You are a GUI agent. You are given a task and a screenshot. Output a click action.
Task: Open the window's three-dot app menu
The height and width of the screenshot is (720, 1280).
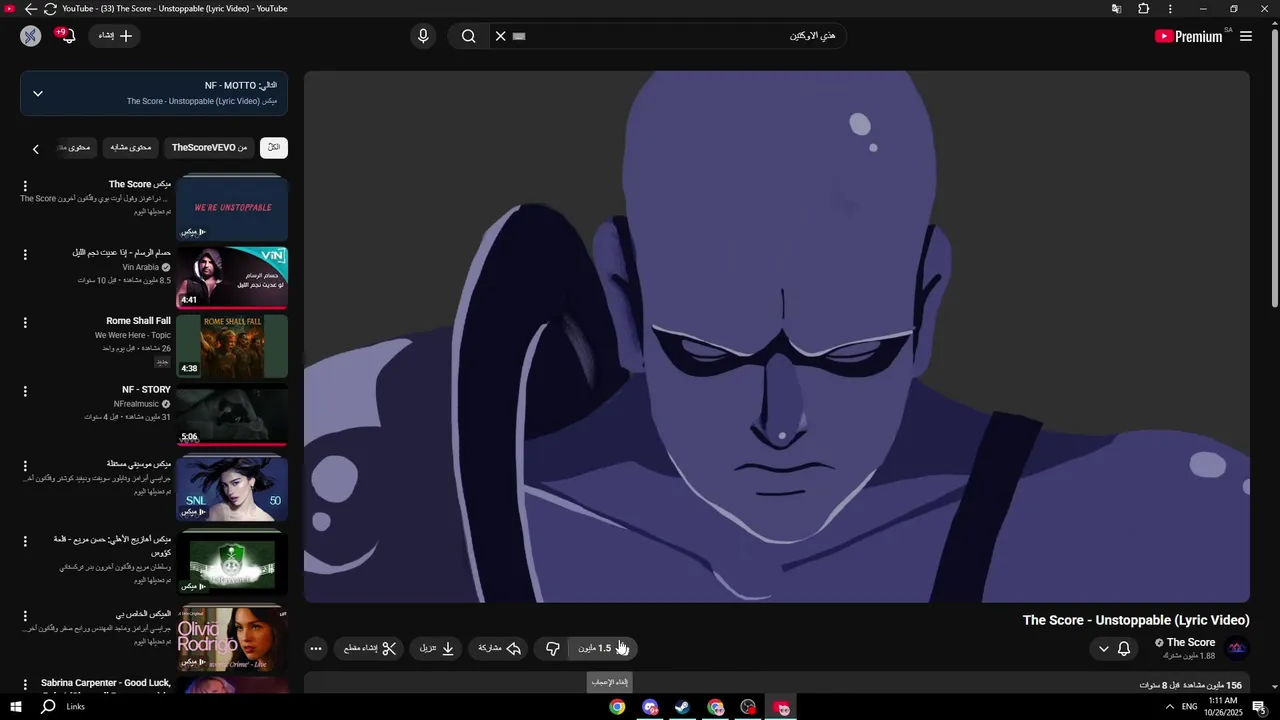(x=1170, y=9)
